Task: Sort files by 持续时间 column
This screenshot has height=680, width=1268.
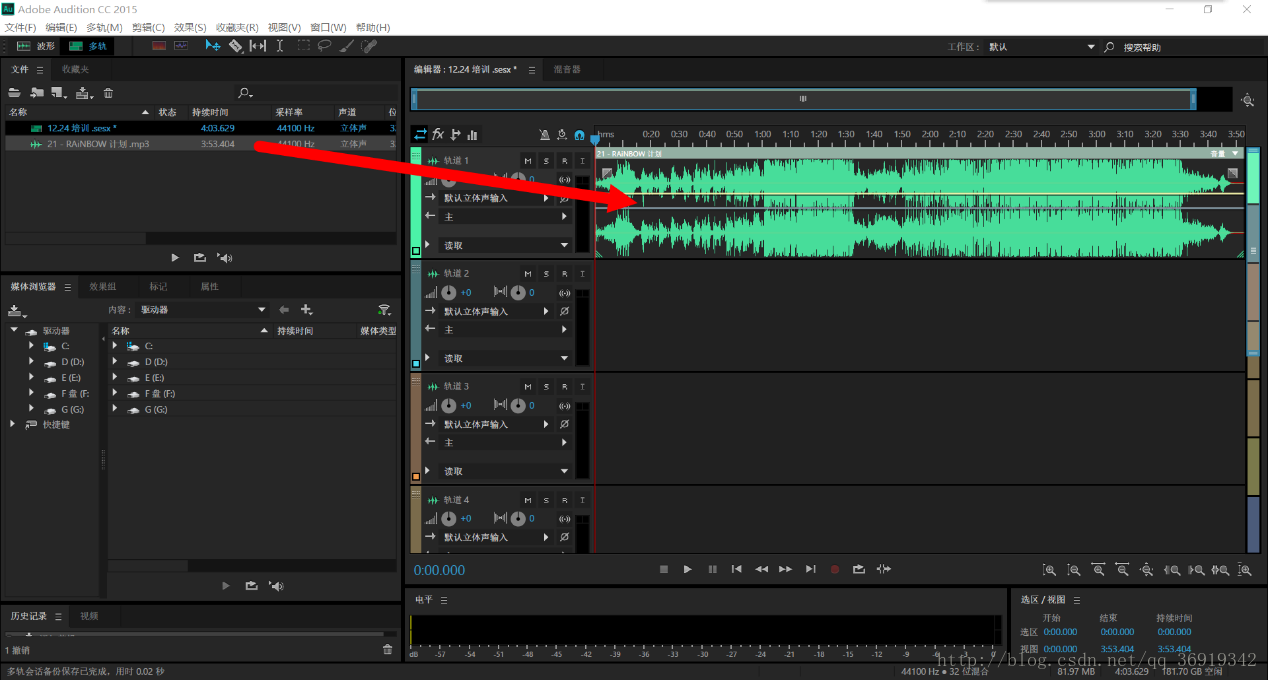Action: [210, 112]
